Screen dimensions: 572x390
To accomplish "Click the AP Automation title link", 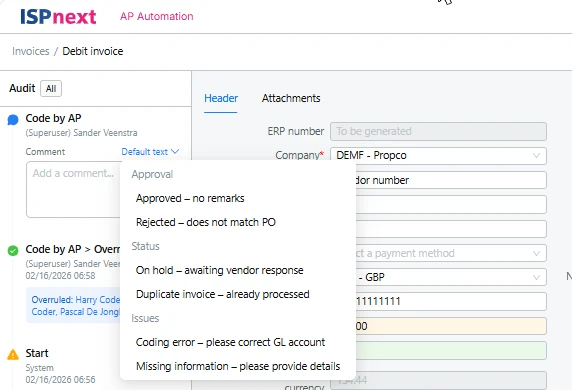I will coord(157,16).
